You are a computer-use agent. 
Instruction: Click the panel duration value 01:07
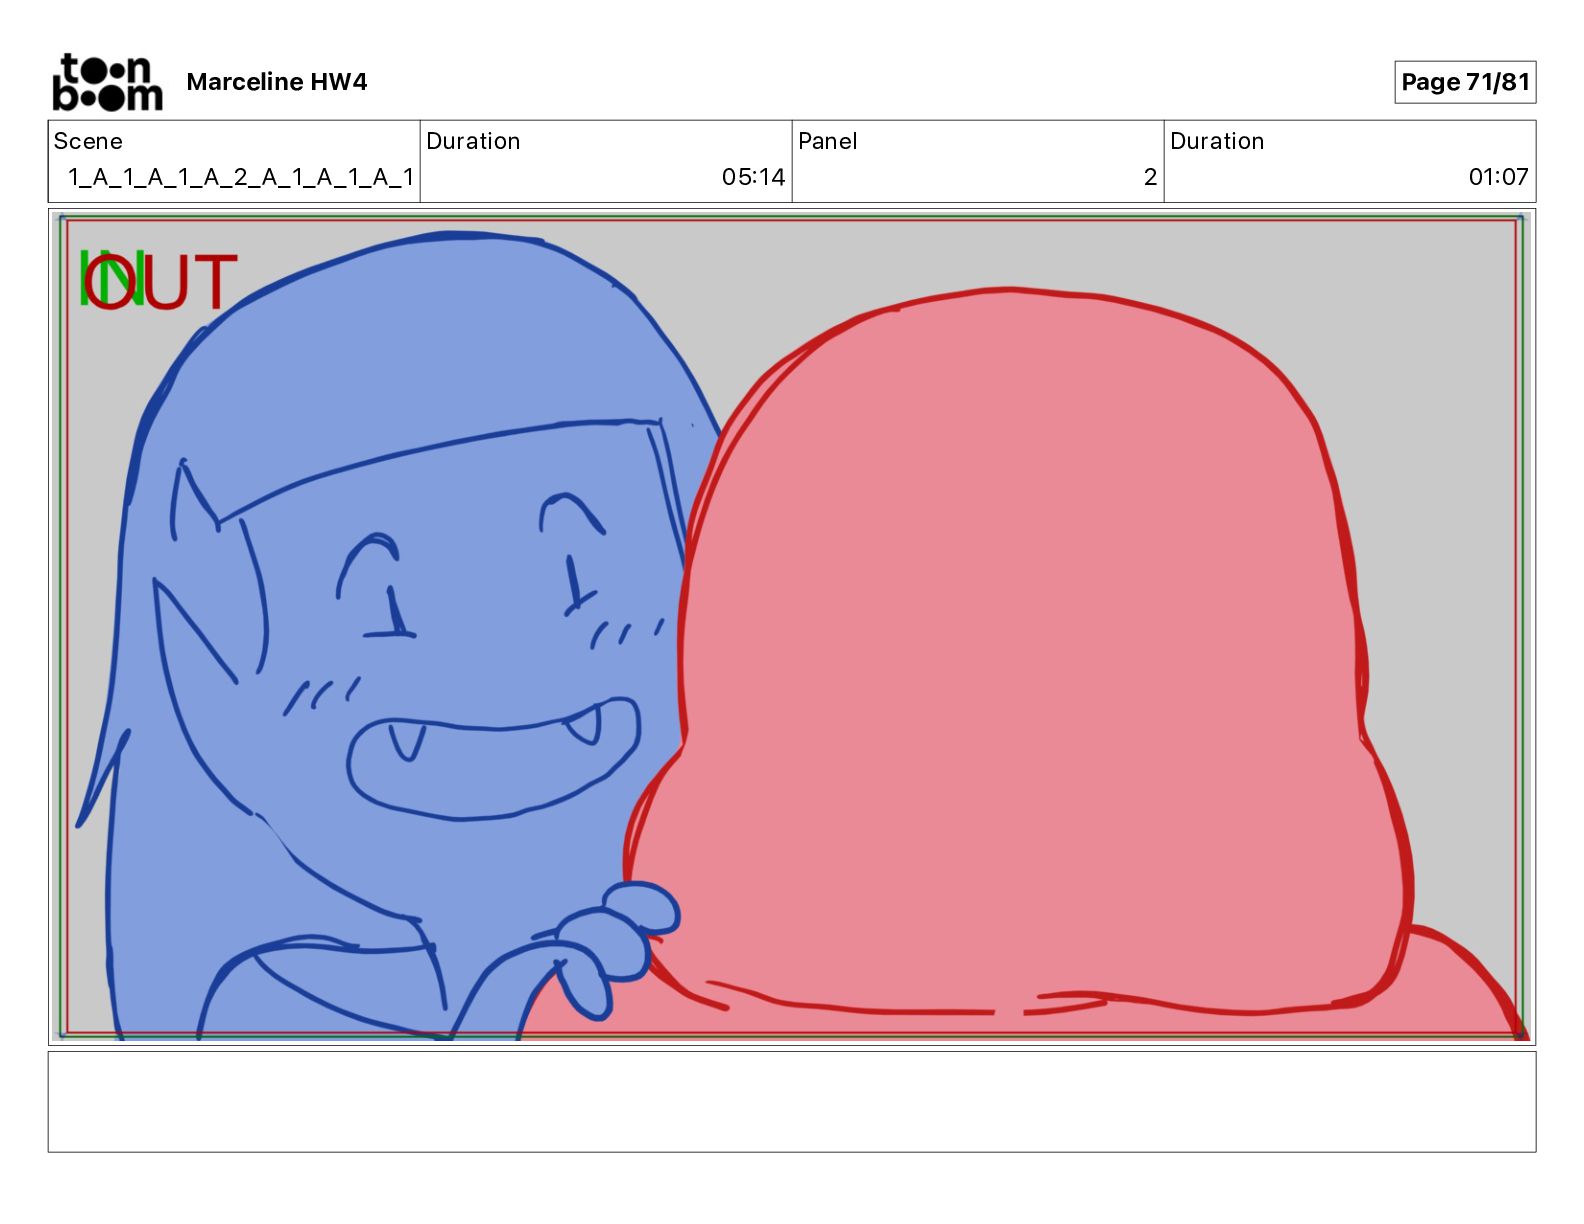[1498, 177]
